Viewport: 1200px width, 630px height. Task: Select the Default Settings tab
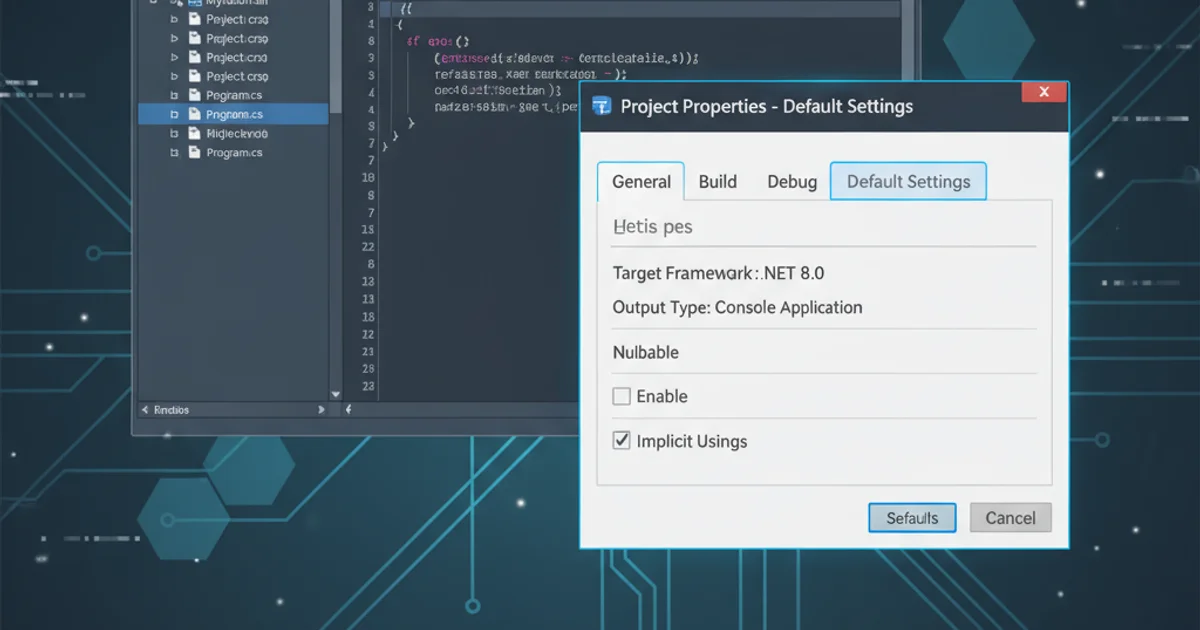click(x=908, y=182)
